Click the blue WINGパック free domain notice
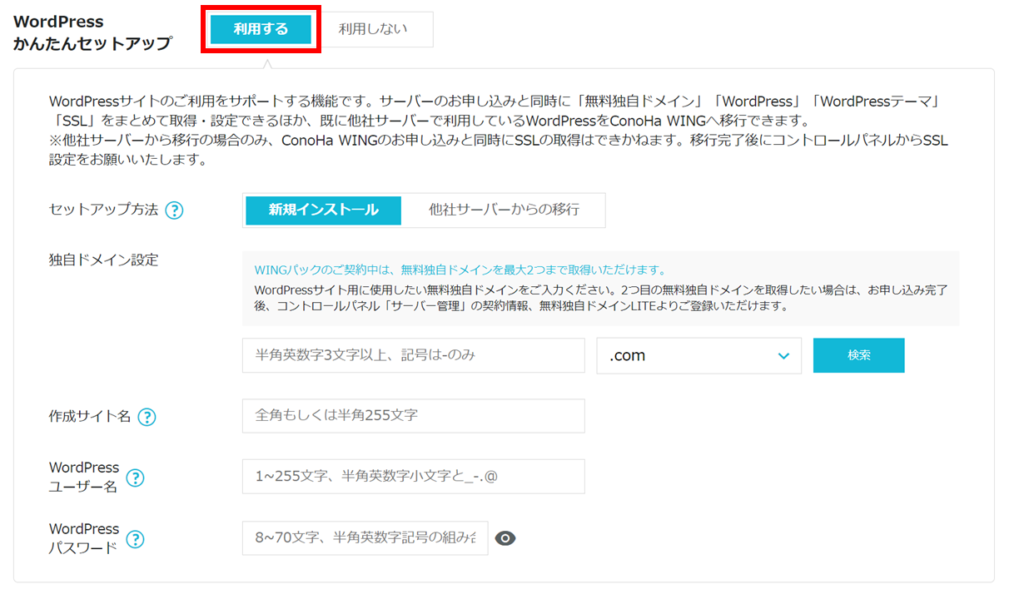 click(460, 270)
